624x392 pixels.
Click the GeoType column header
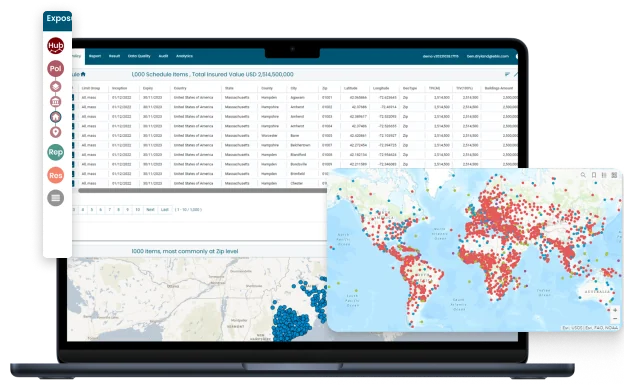point(410,88)
